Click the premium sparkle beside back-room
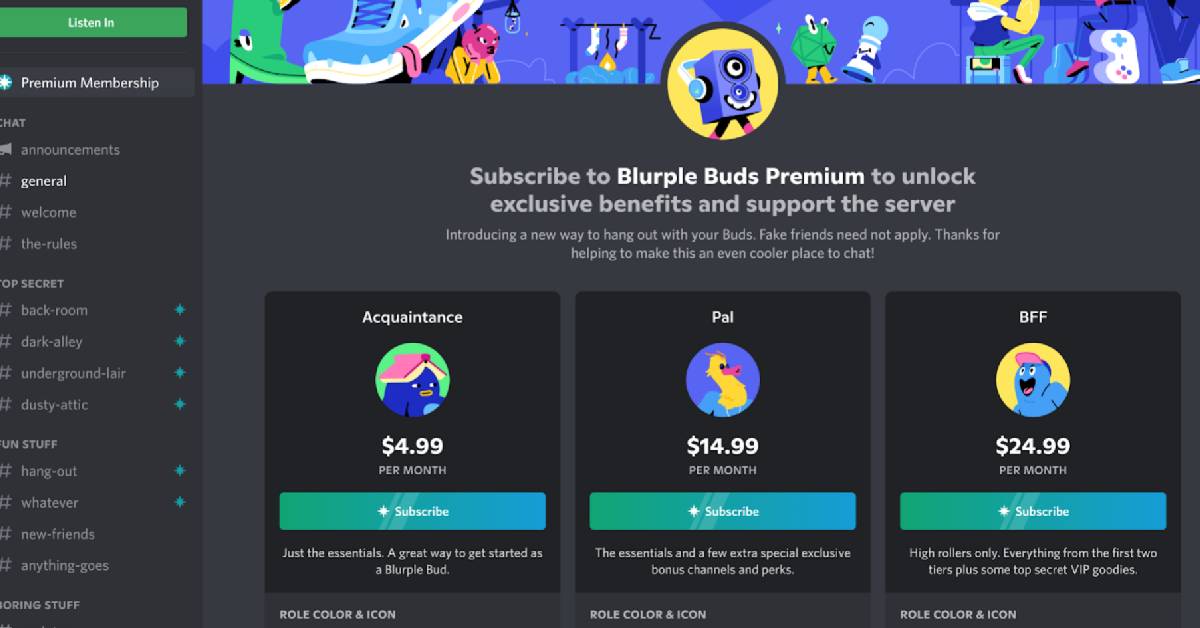 [180, 310]
